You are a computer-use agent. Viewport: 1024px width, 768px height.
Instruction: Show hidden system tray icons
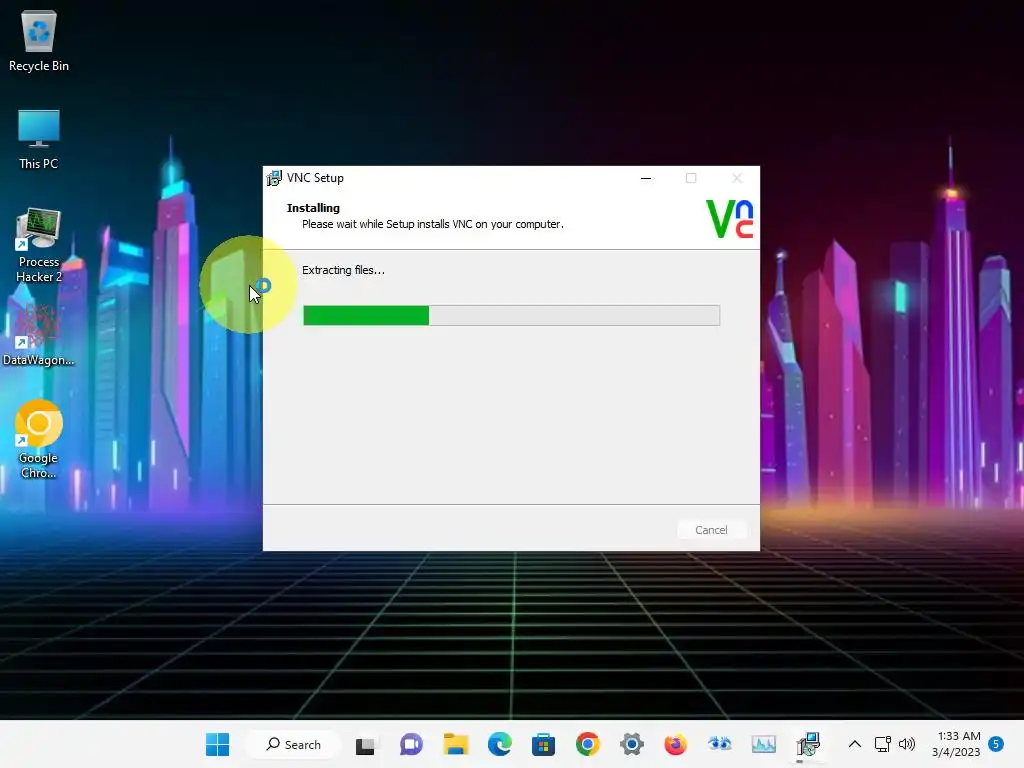854,744
